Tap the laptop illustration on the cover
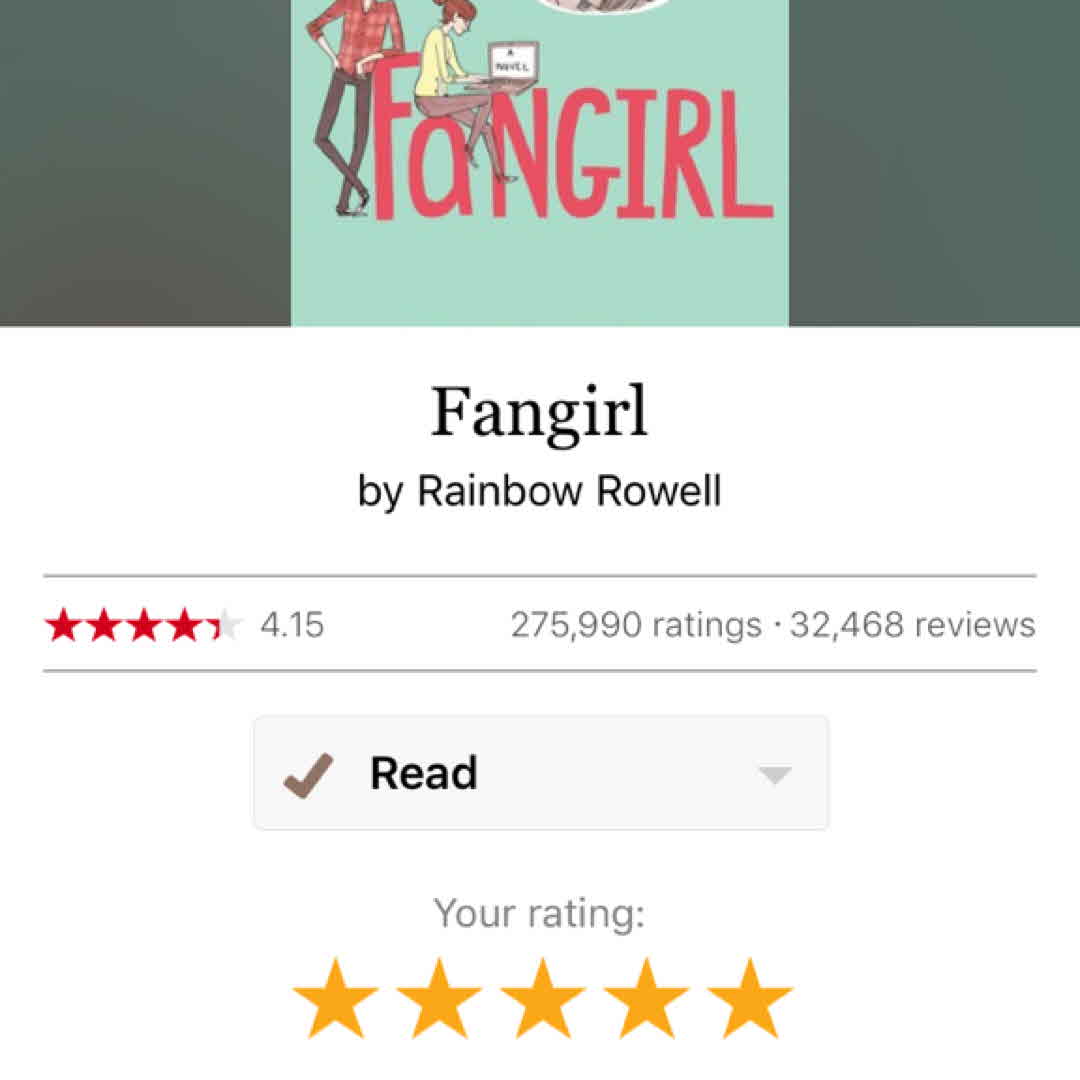Viewport: 1080px width, 1080px height. (x=511, y=65)
